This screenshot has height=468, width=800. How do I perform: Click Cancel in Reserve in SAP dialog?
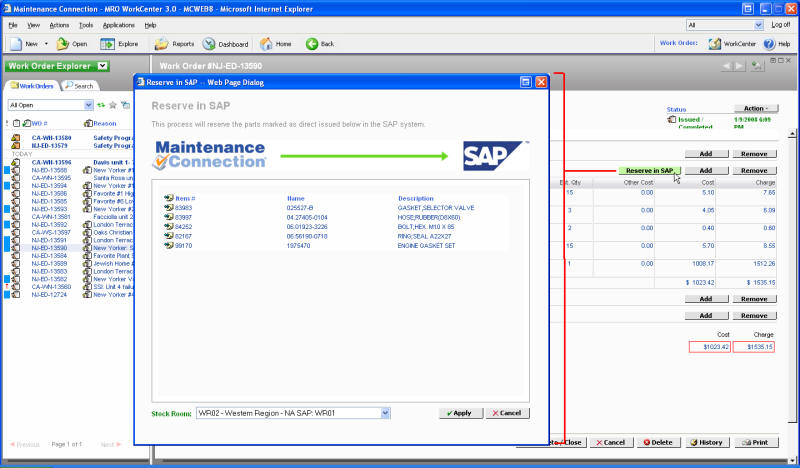508,413
